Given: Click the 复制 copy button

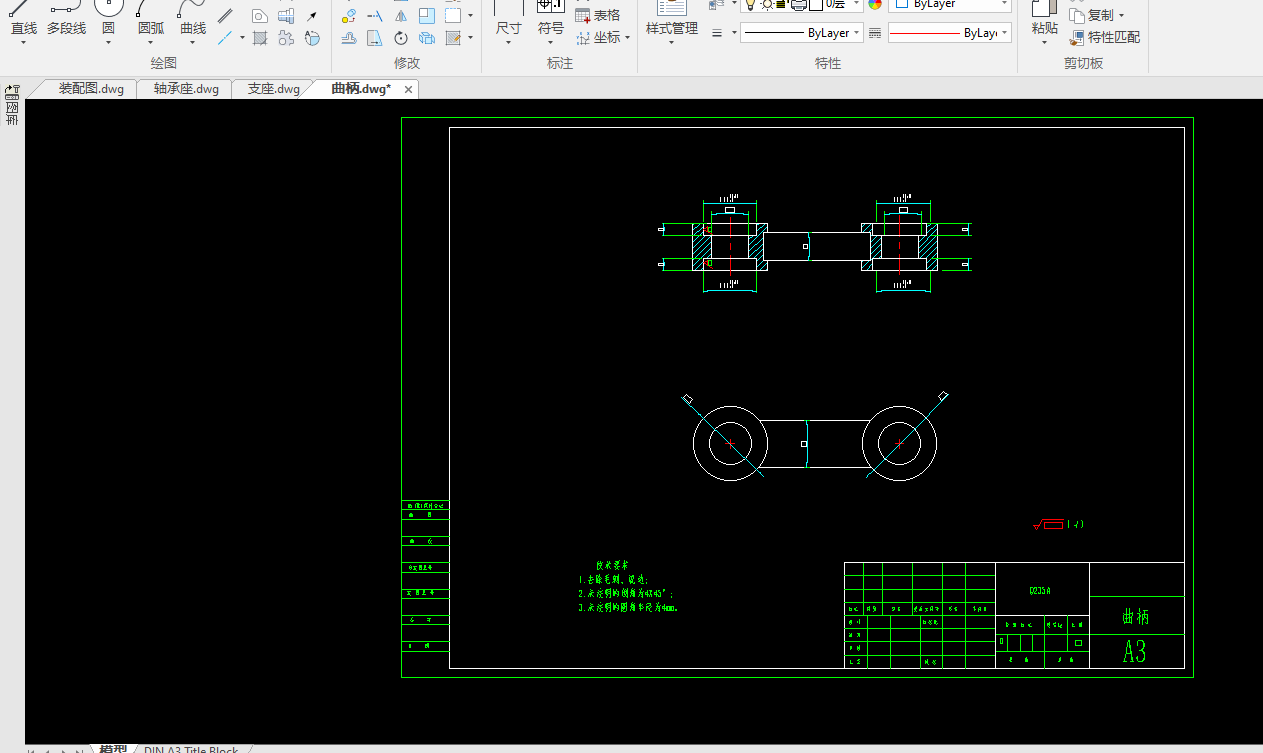Looking at the screenshot, I should [1097, 15].
